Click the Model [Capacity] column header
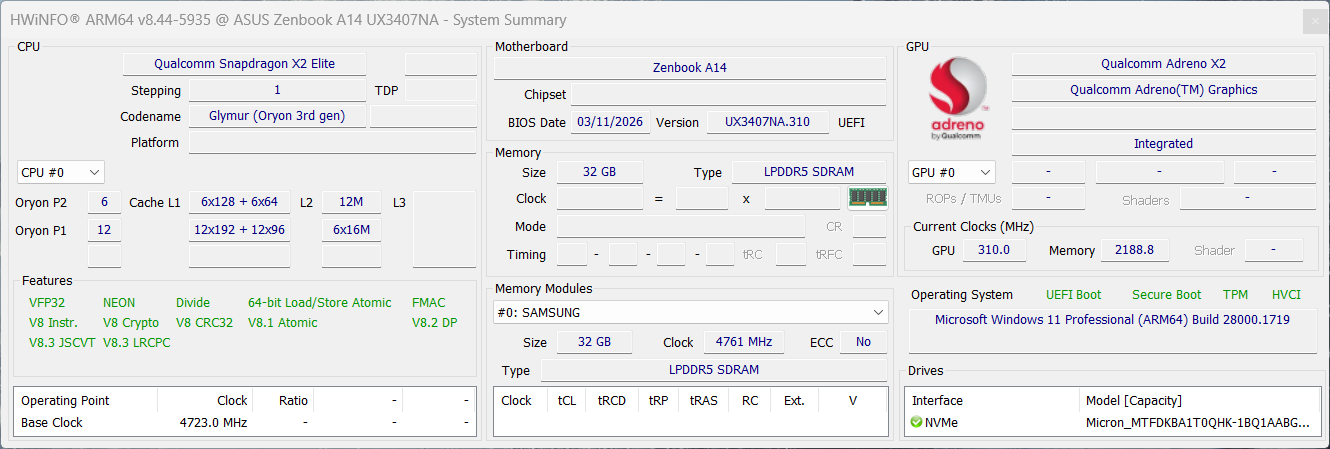The height and width of the screenshot is (449, 1330). click(1133, 401)
